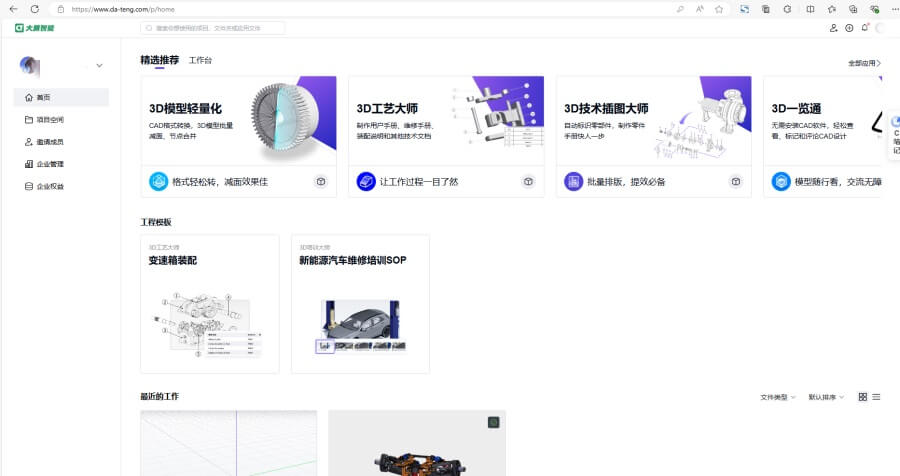This screenshot has height=476, width=900.
Task: Click the sidebar profile avatar
Action: pos(29,66)
